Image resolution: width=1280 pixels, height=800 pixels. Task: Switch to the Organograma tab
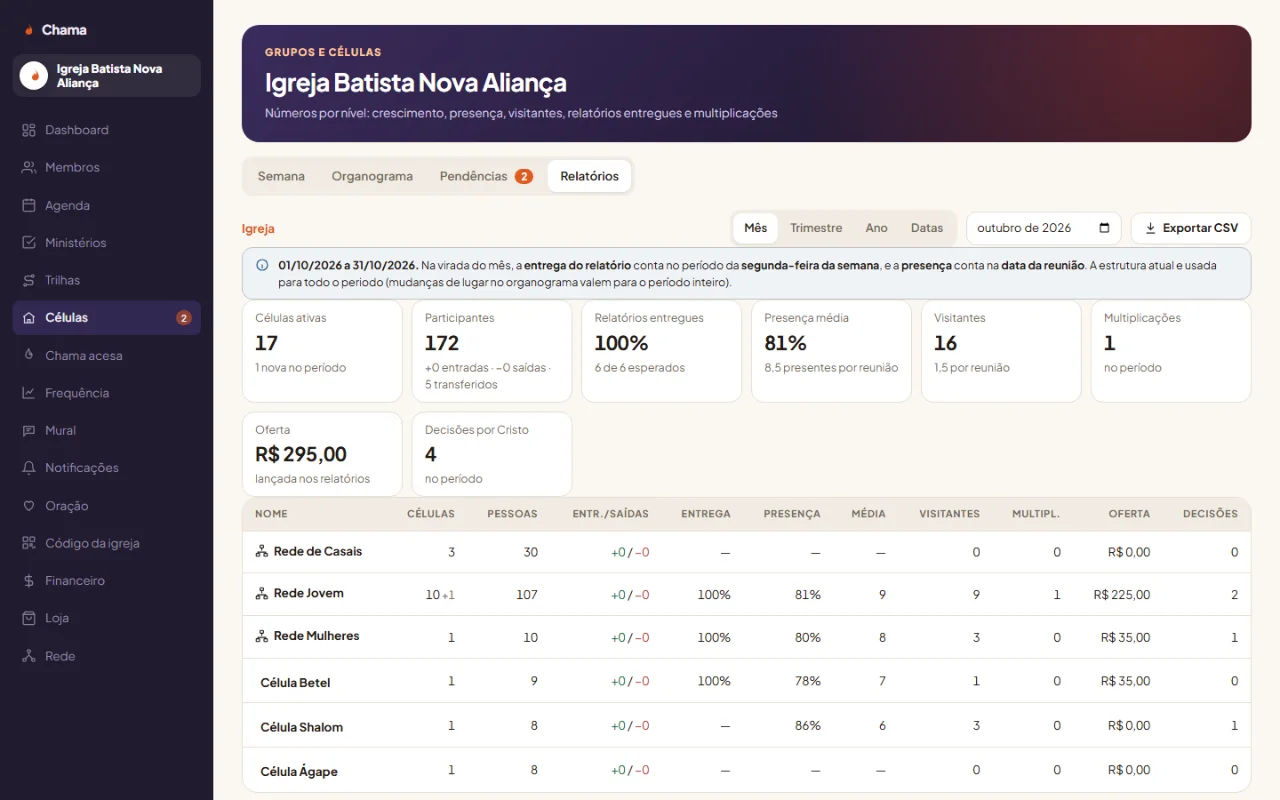pyautogui.click(x=372, y=176)
